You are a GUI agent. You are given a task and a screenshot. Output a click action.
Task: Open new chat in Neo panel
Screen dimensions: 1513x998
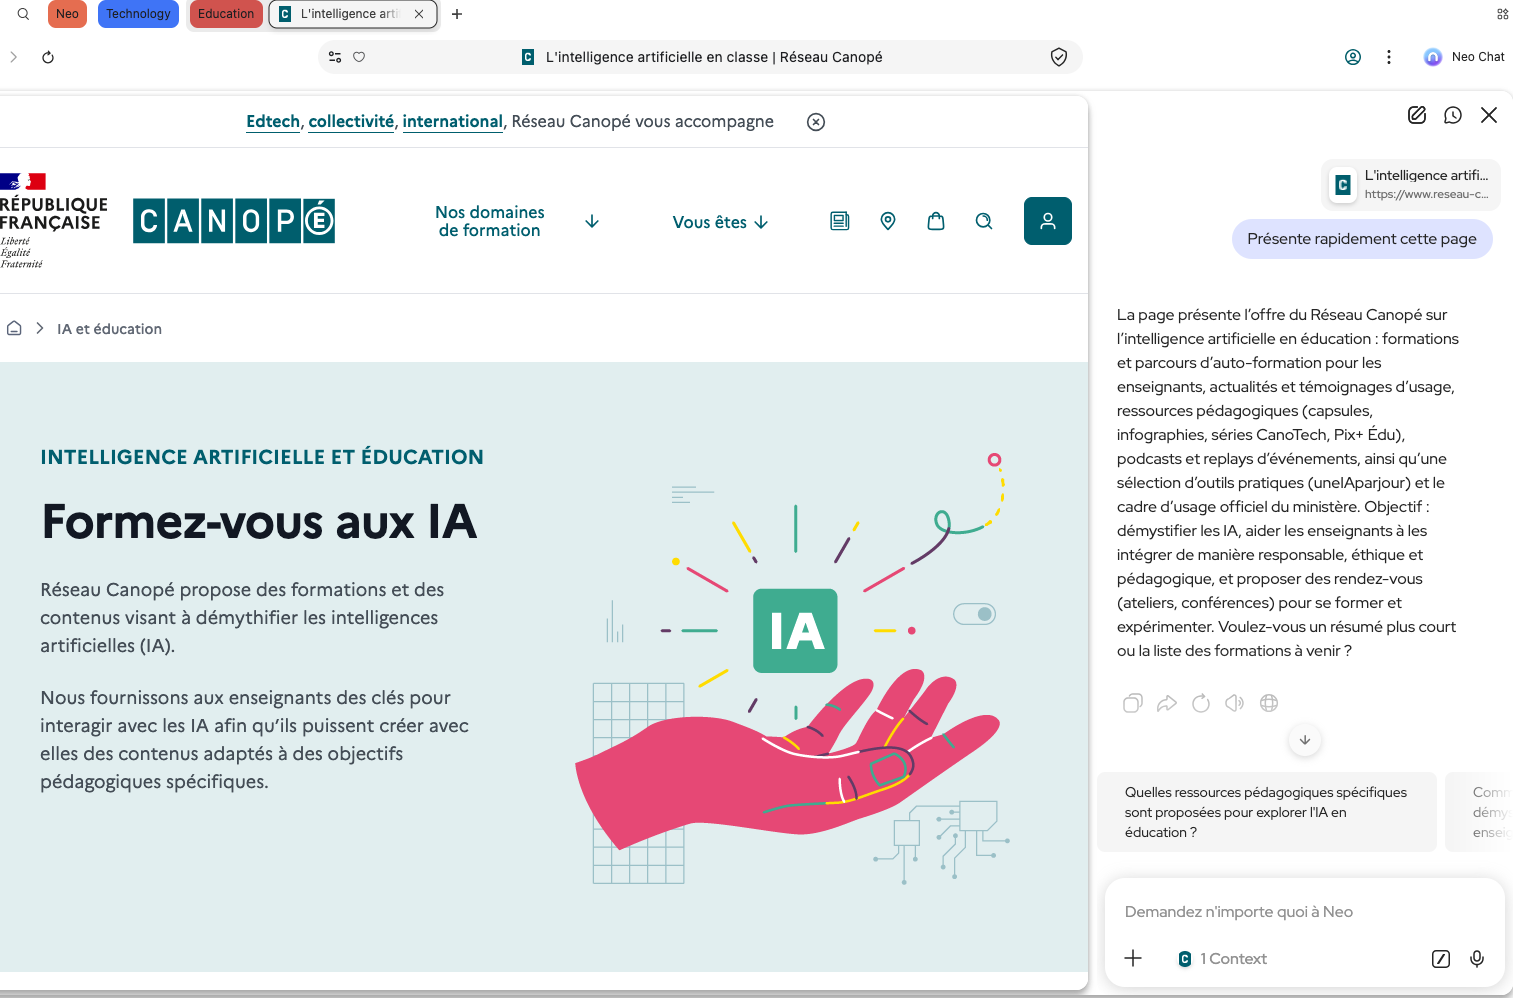[x=1417, y=115]
